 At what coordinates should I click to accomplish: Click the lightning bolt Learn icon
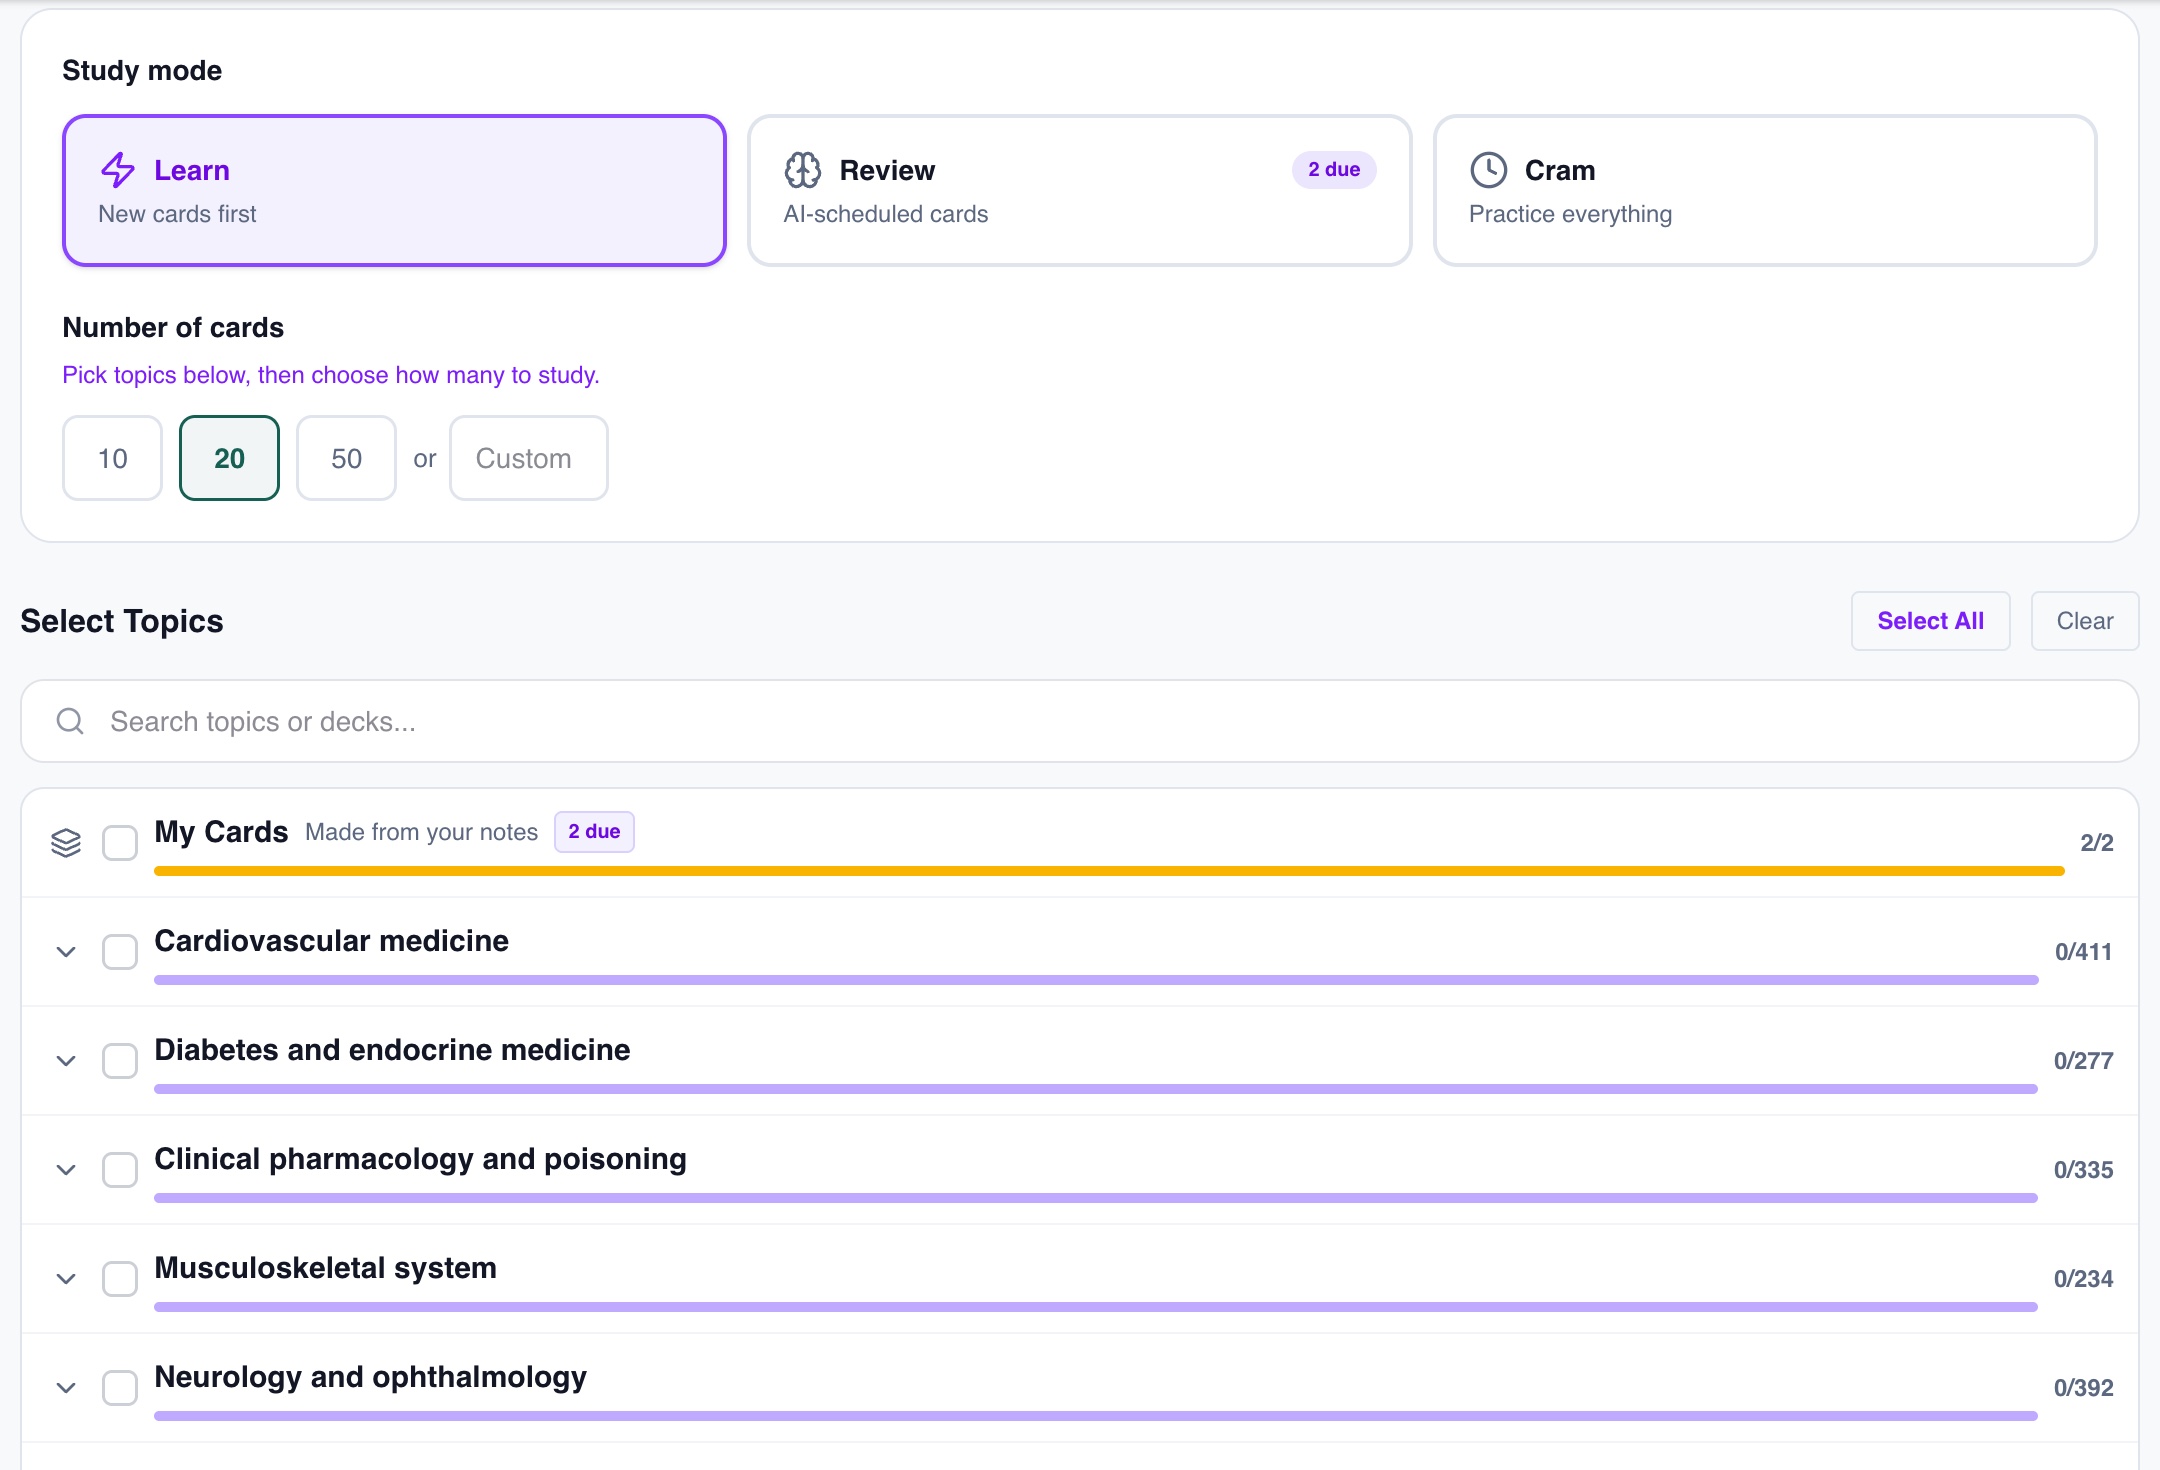[x=118, y=170]
